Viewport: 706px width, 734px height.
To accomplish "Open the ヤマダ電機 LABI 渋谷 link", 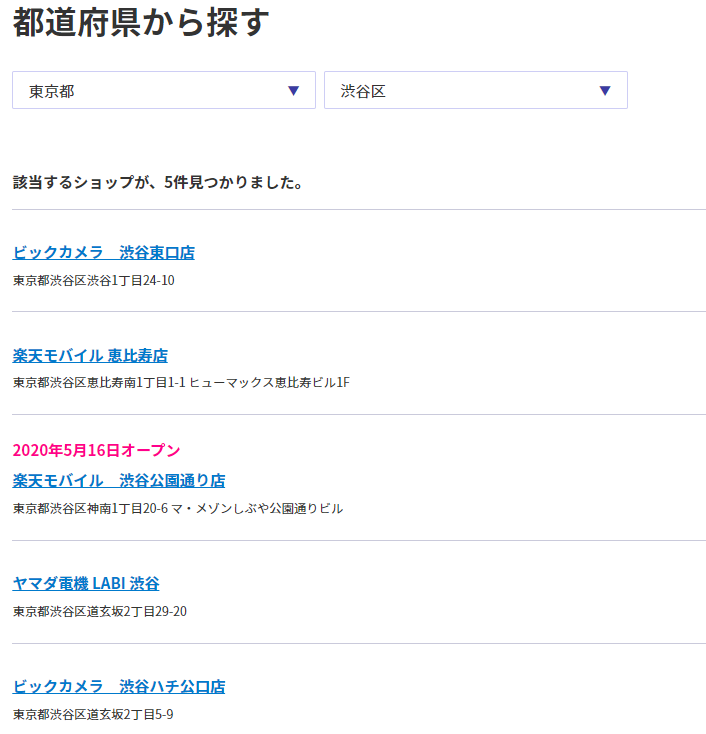I will click(86, 584).
